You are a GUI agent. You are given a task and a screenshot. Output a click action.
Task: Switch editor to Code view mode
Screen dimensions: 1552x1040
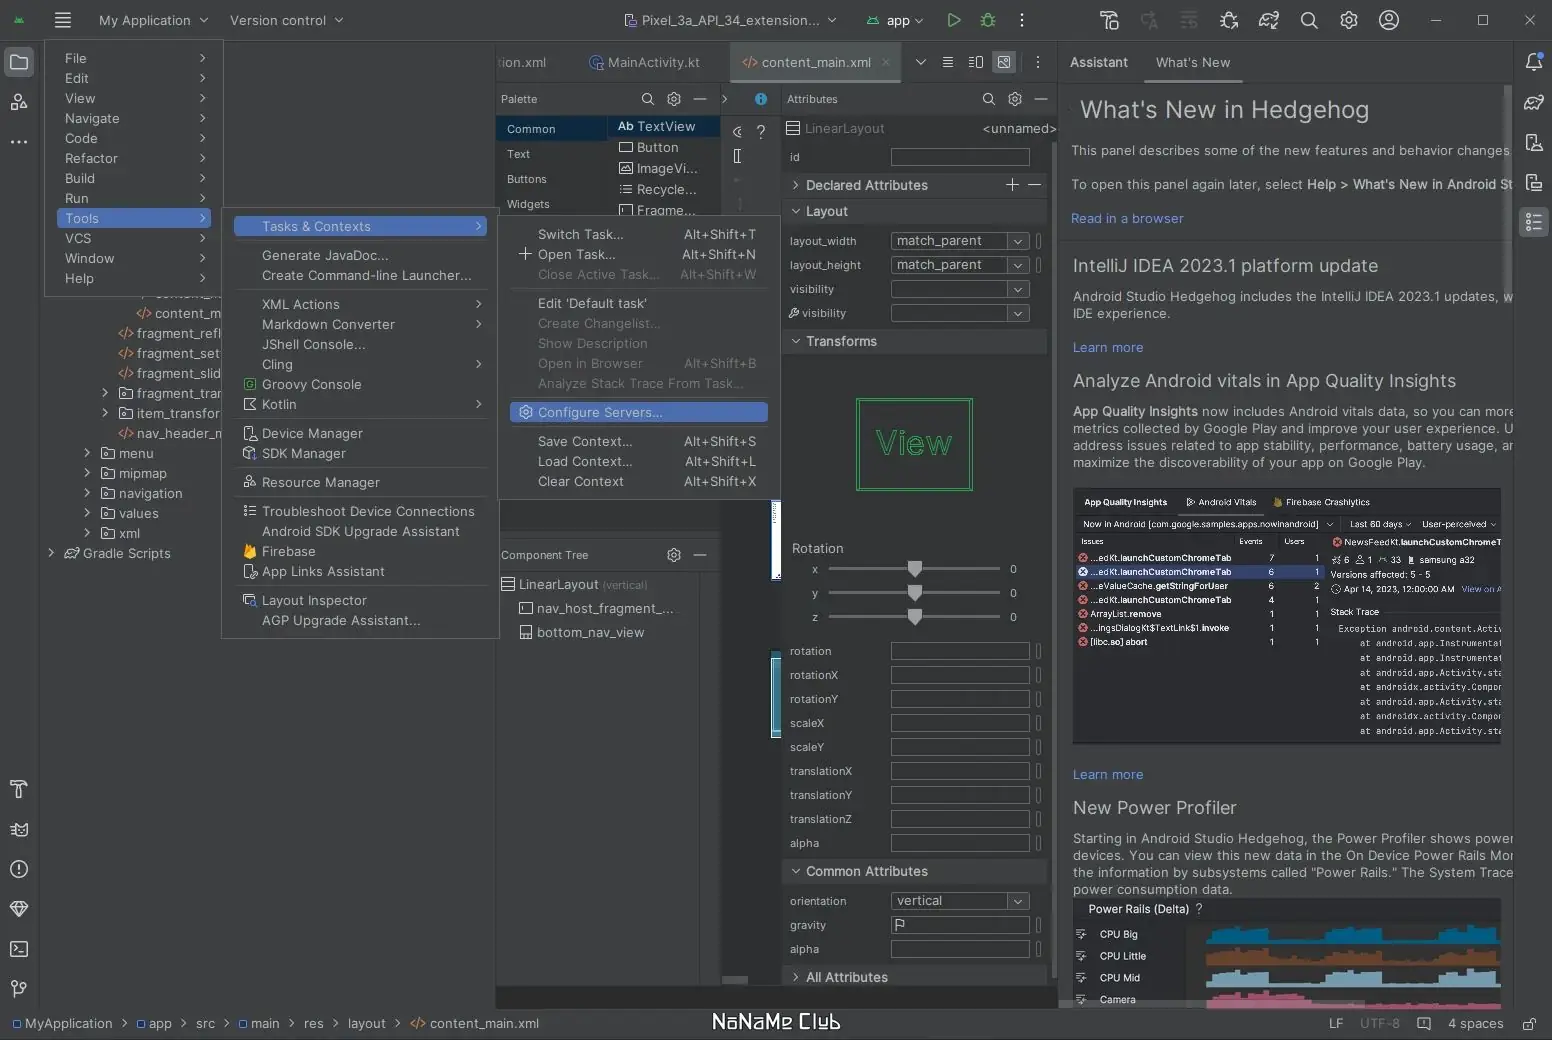(x=948, y=62)
